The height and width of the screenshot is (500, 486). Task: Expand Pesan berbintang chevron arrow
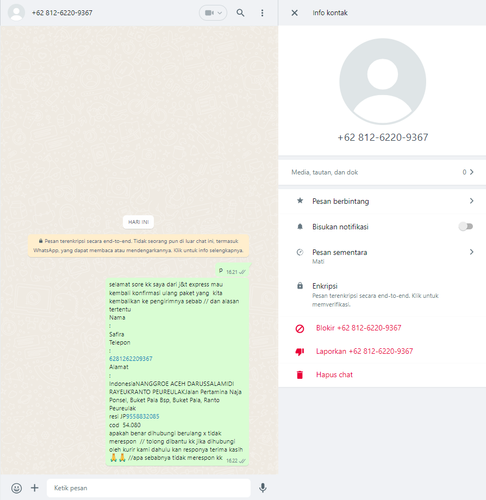(x=471, y=201)
